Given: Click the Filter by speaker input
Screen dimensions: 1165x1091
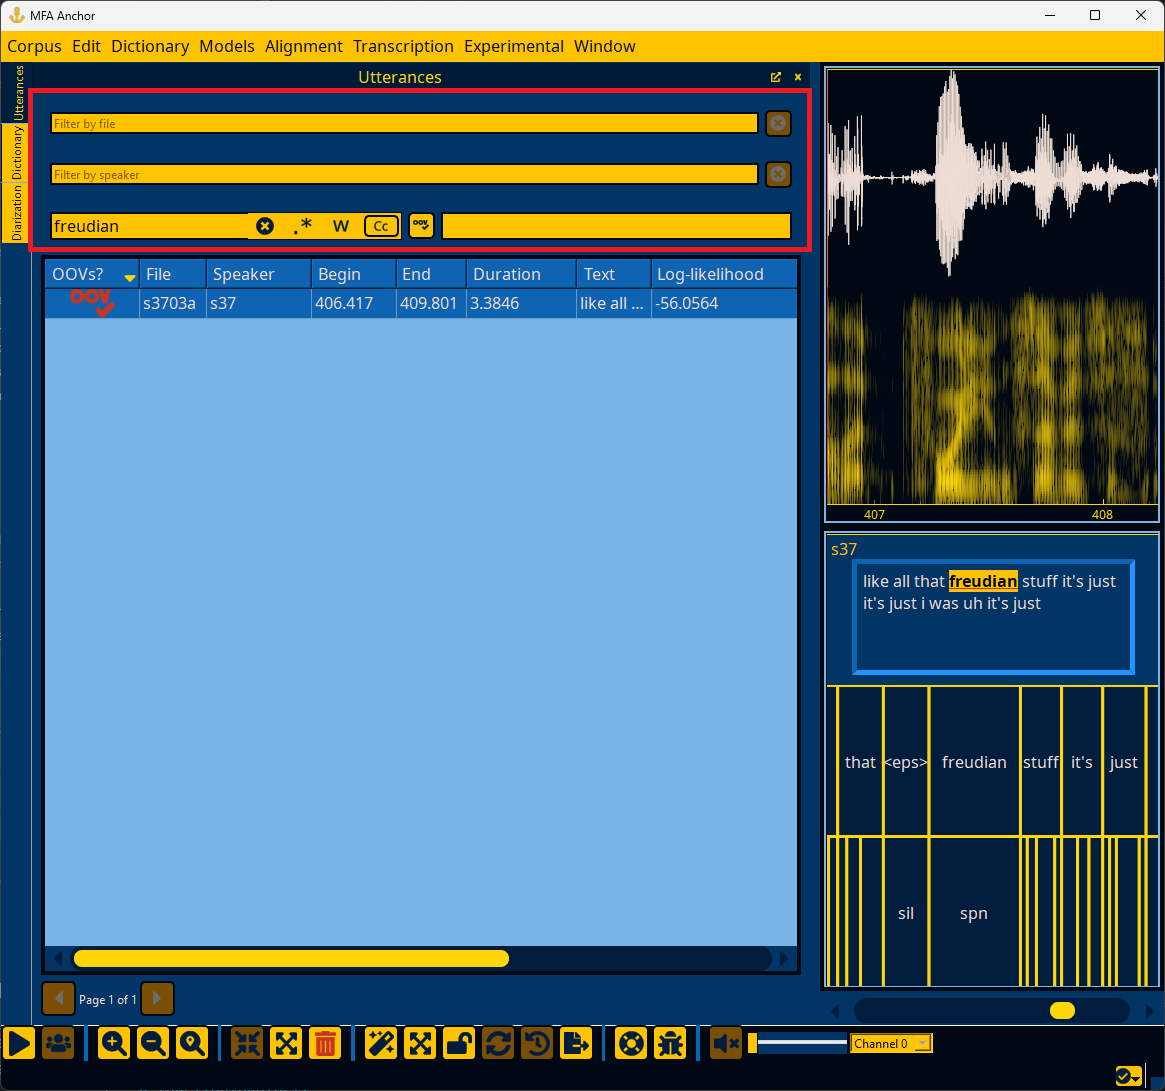Looking at the screenshot, I should click(404, 175).
